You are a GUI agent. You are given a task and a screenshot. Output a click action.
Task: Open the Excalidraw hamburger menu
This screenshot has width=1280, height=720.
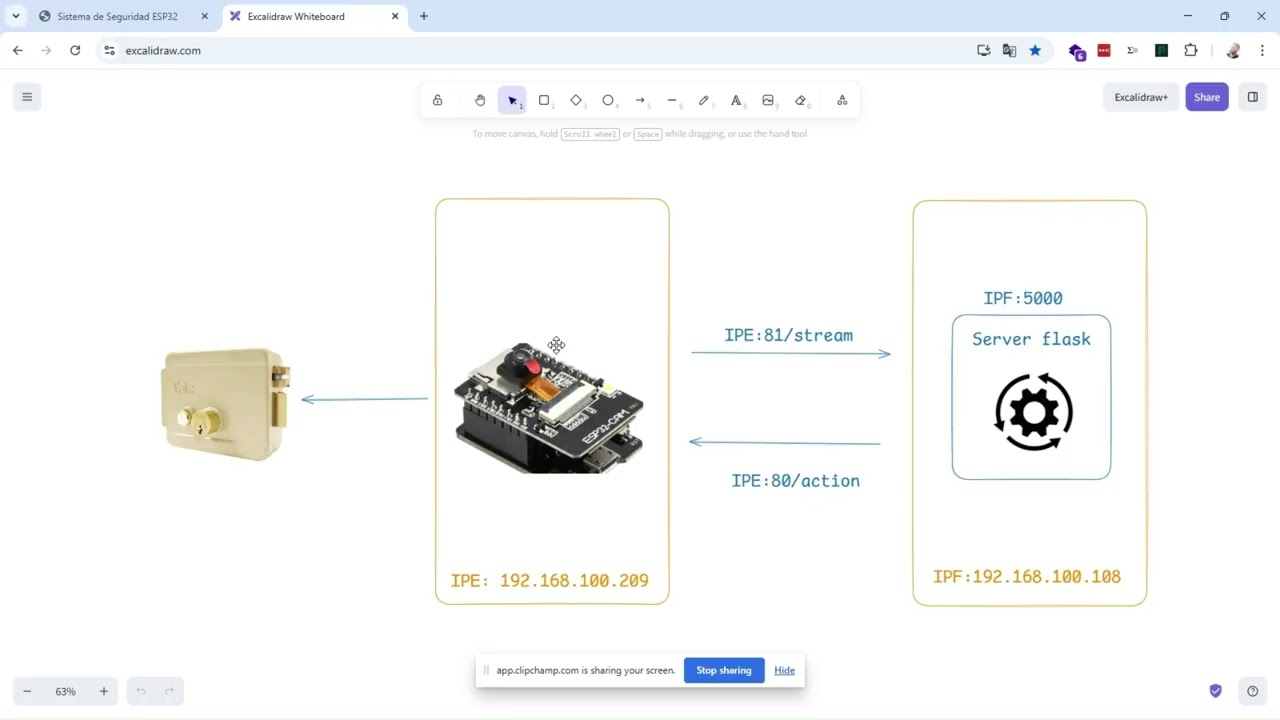[27, 97]
